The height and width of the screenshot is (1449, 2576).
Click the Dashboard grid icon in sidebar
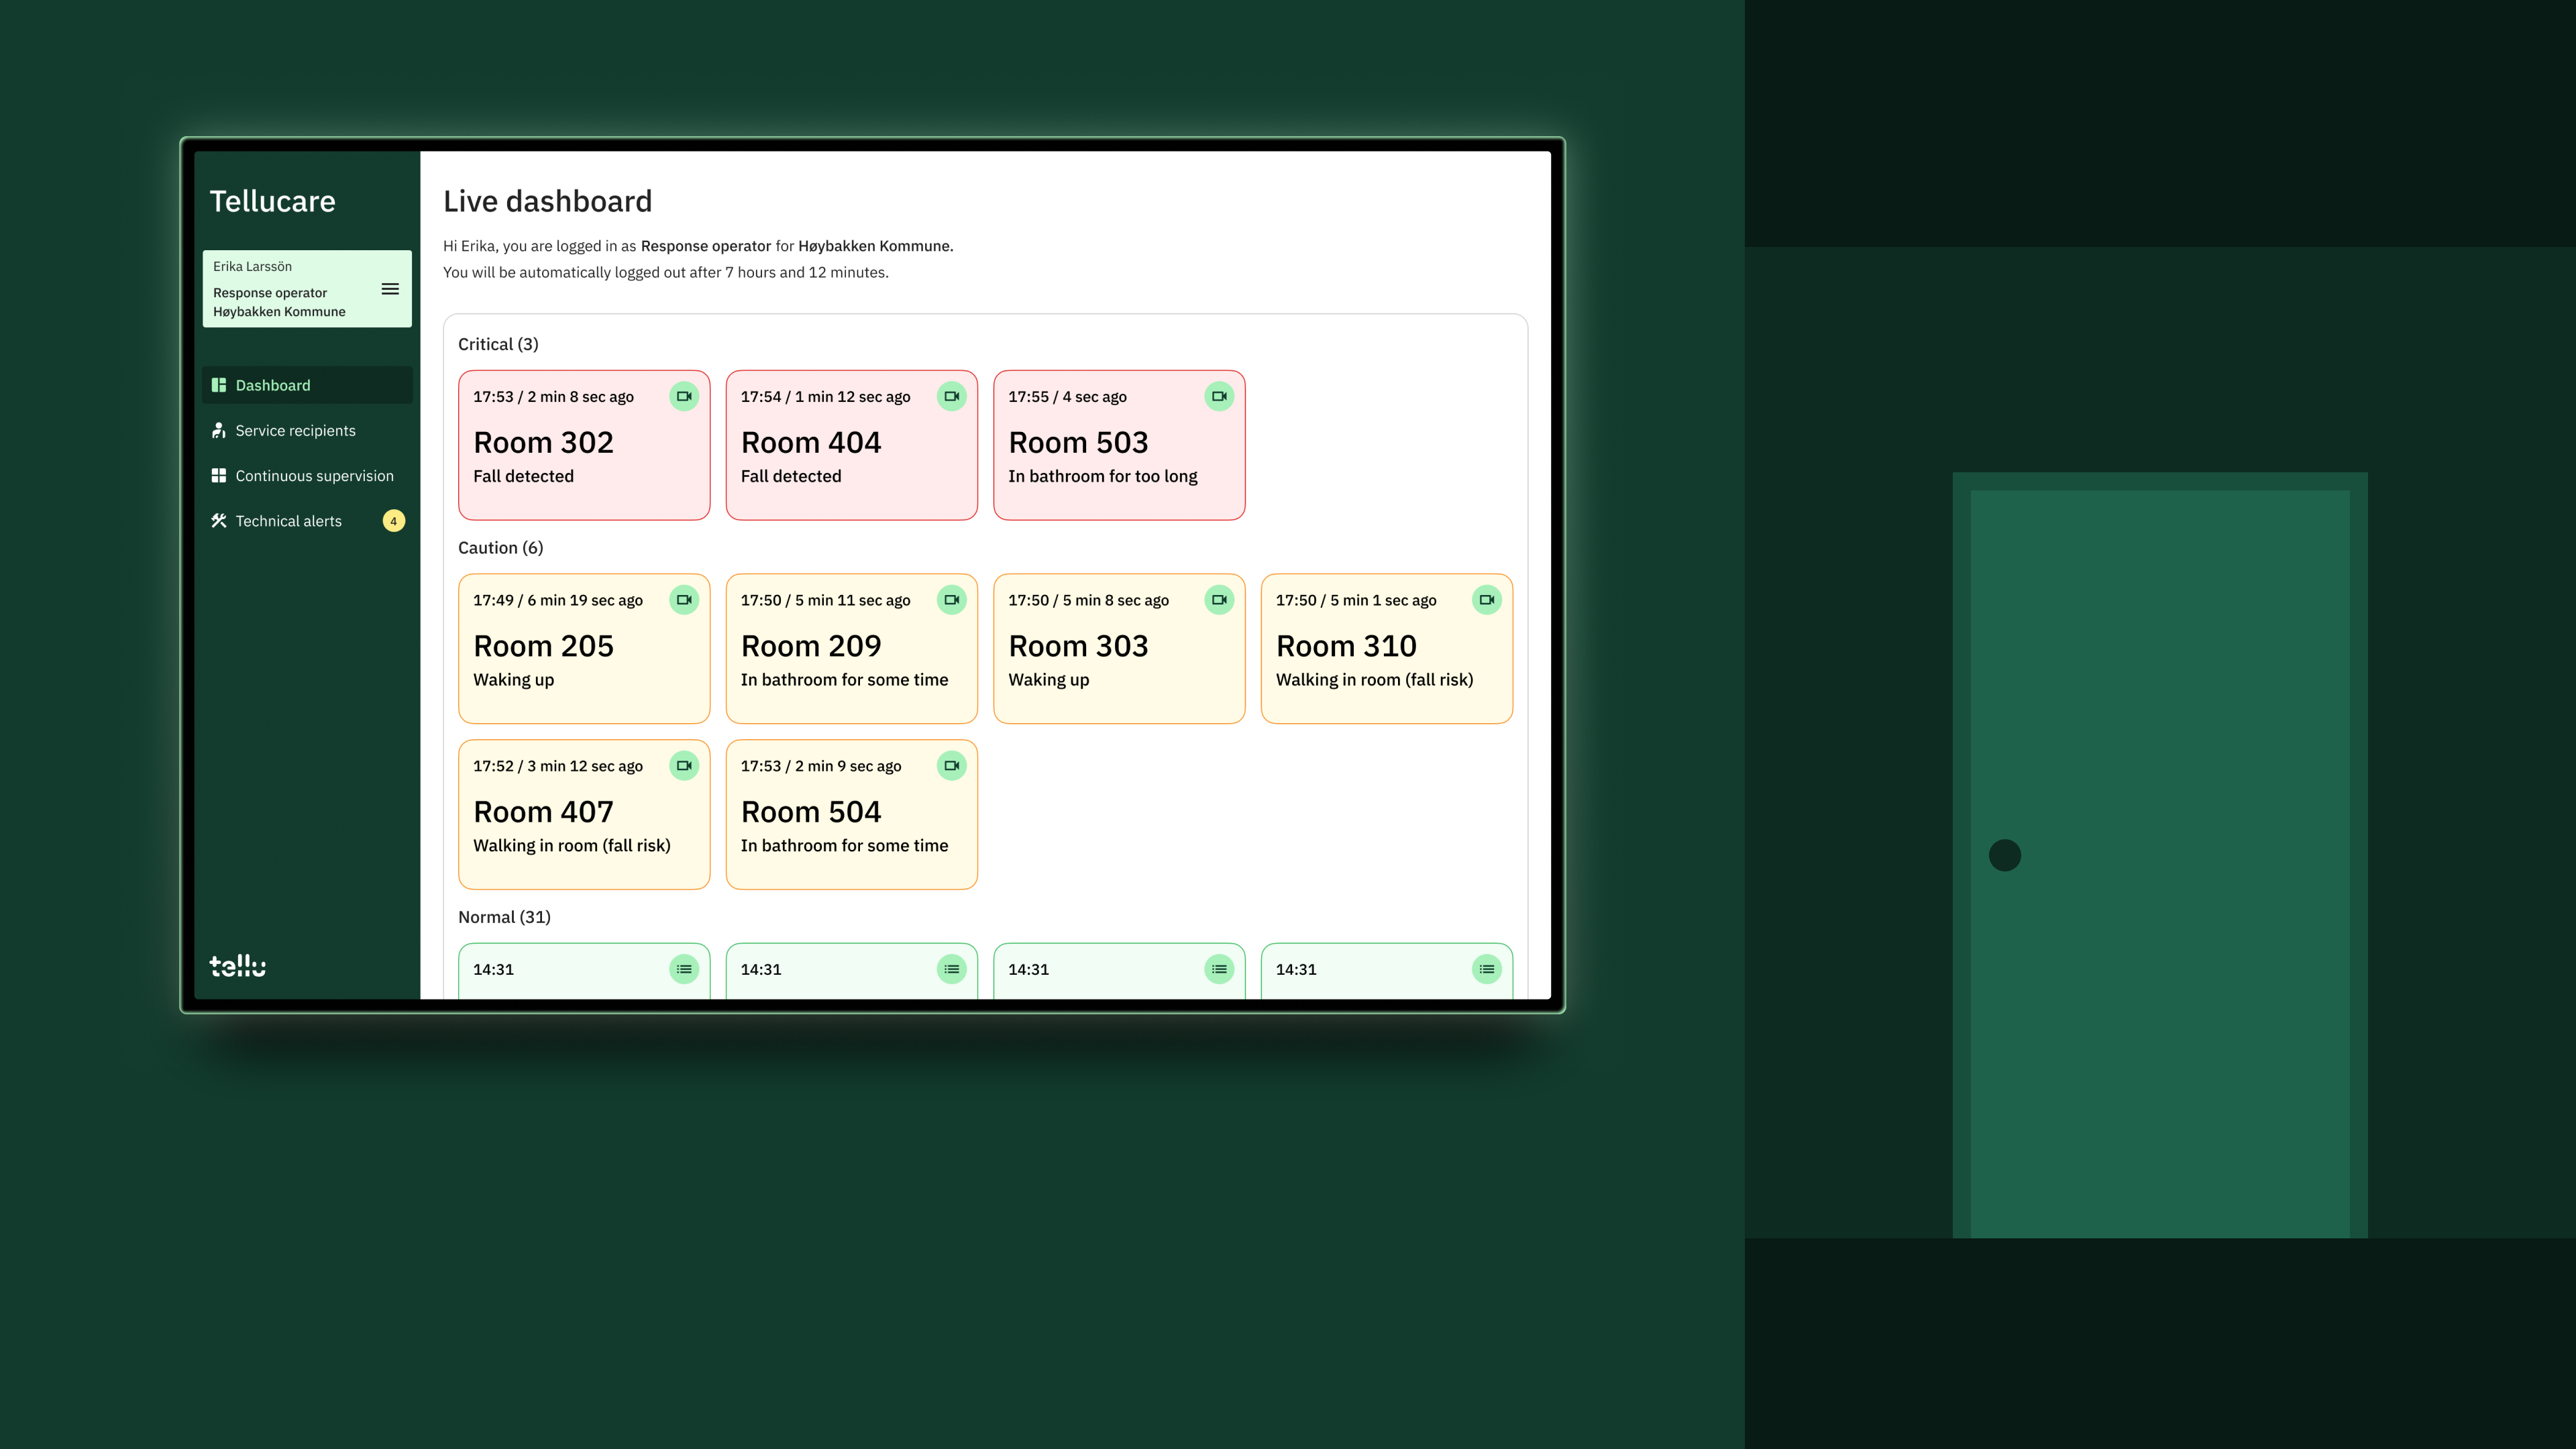click(x=219, y=385)
